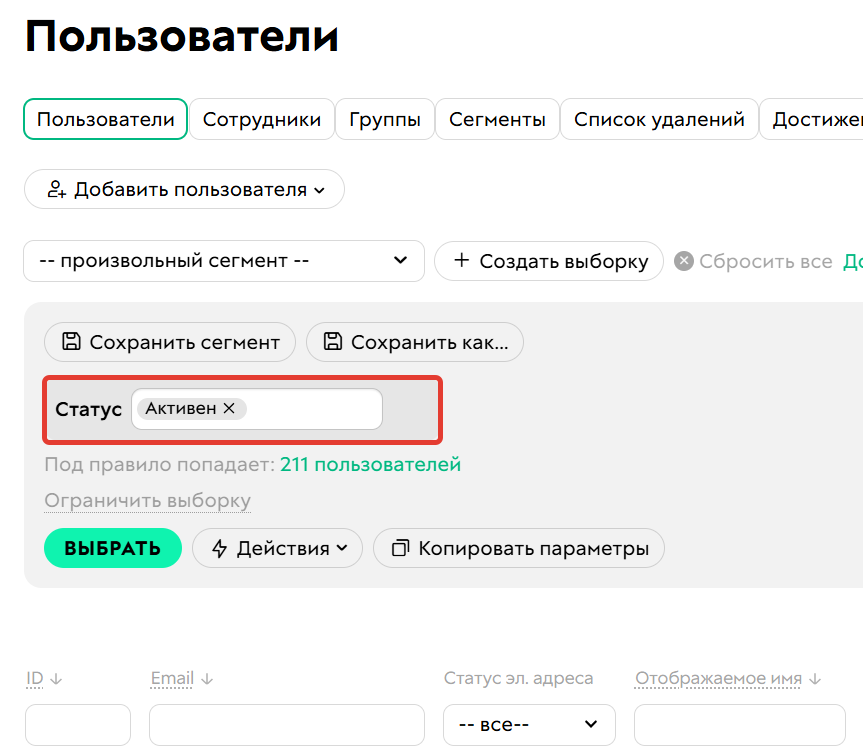The width and height of the screenshot is (863, 754).
Task: Click the Email filter input field
Action: [286, 725]
